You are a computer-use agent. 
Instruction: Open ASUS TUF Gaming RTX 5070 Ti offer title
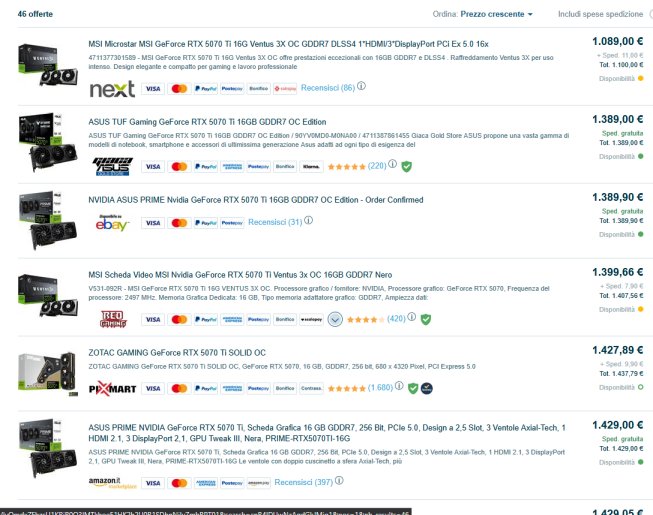click(x=207, y=122)
